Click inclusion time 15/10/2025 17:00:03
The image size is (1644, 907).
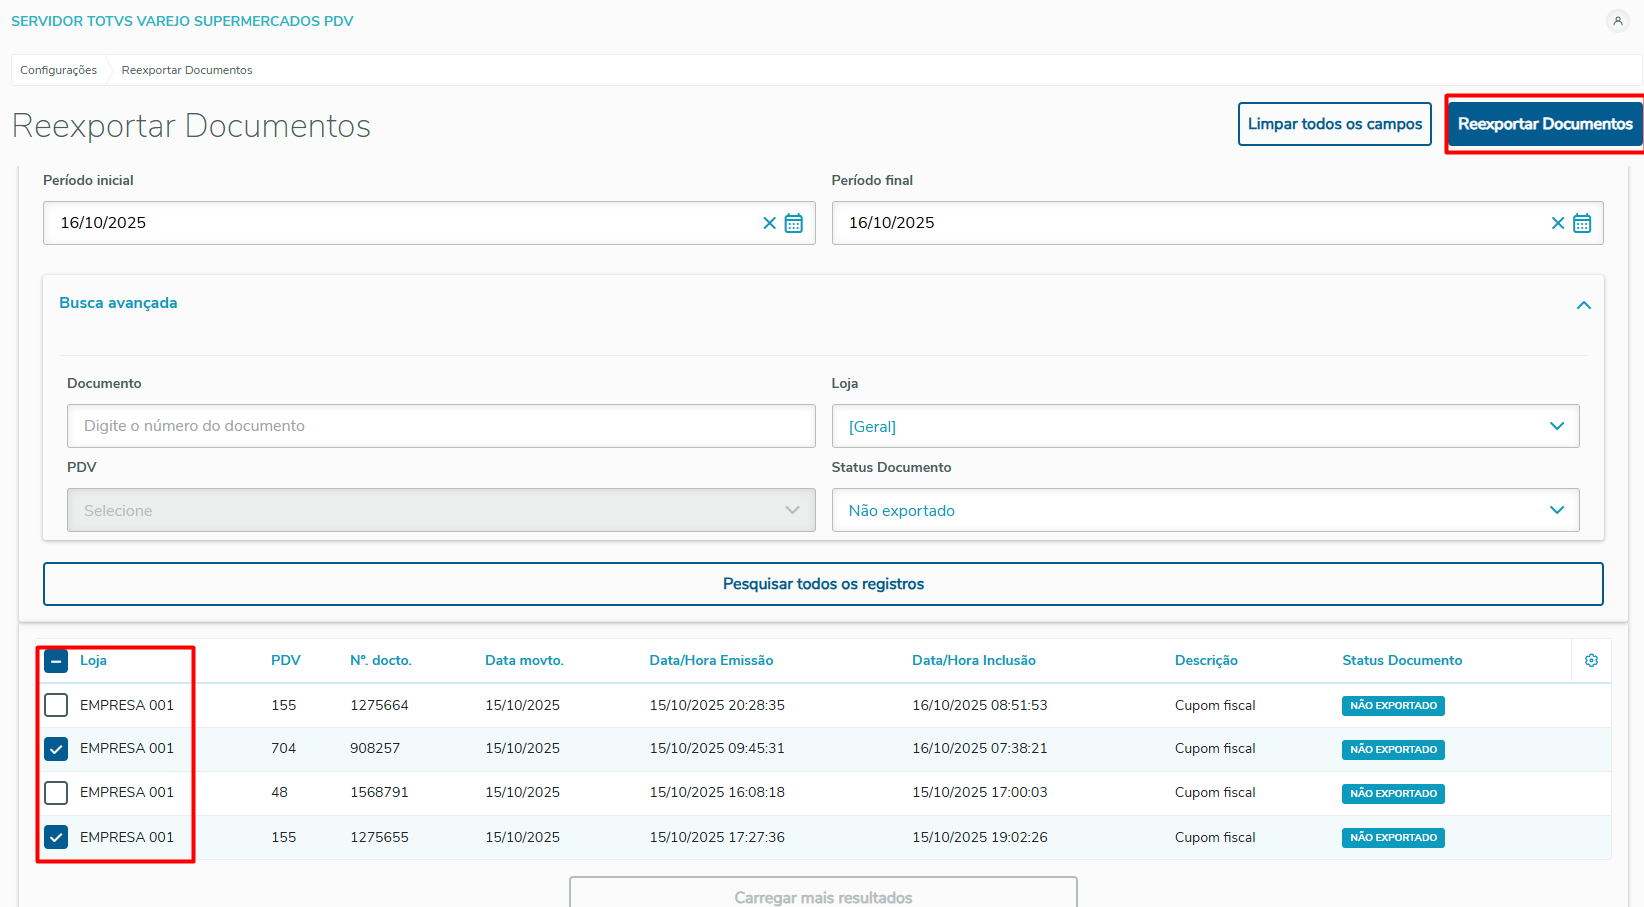[980, 792]
